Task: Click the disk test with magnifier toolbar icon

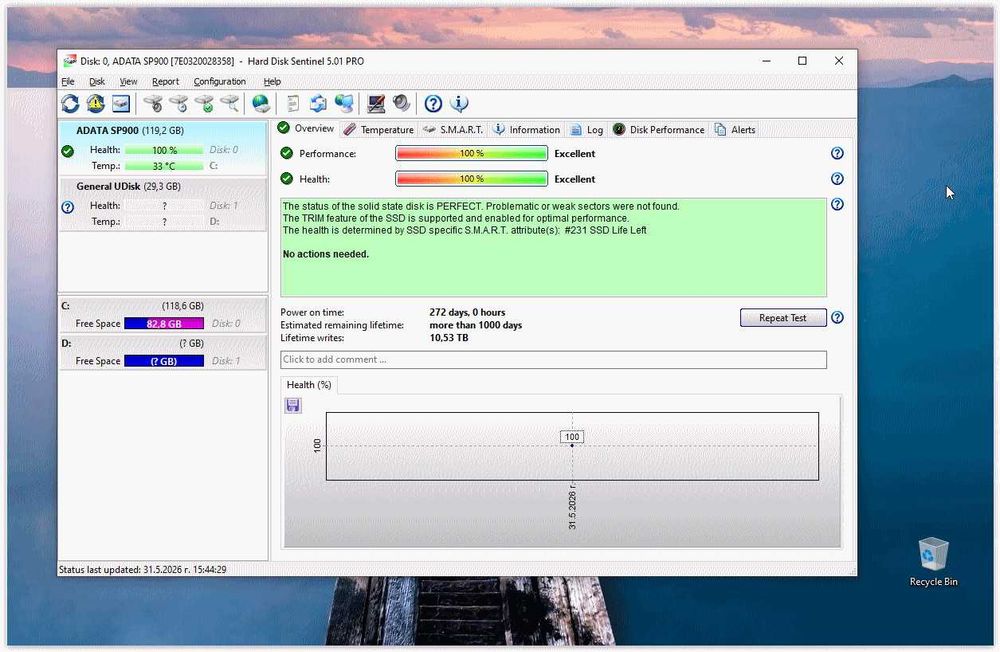Action: (230, 103)
